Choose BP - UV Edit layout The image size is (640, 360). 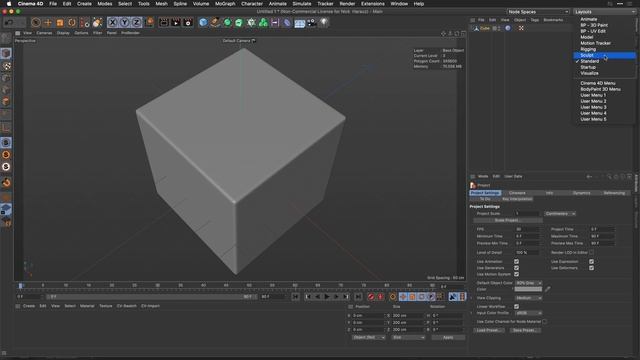click(593, 31)
